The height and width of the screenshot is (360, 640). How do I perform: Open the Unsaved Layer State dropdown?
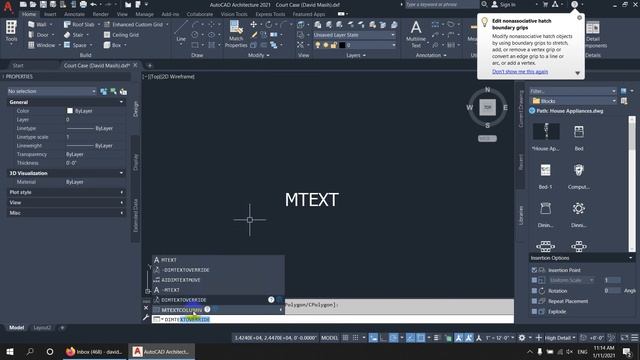pyautogui.click(x=354, y=35)
